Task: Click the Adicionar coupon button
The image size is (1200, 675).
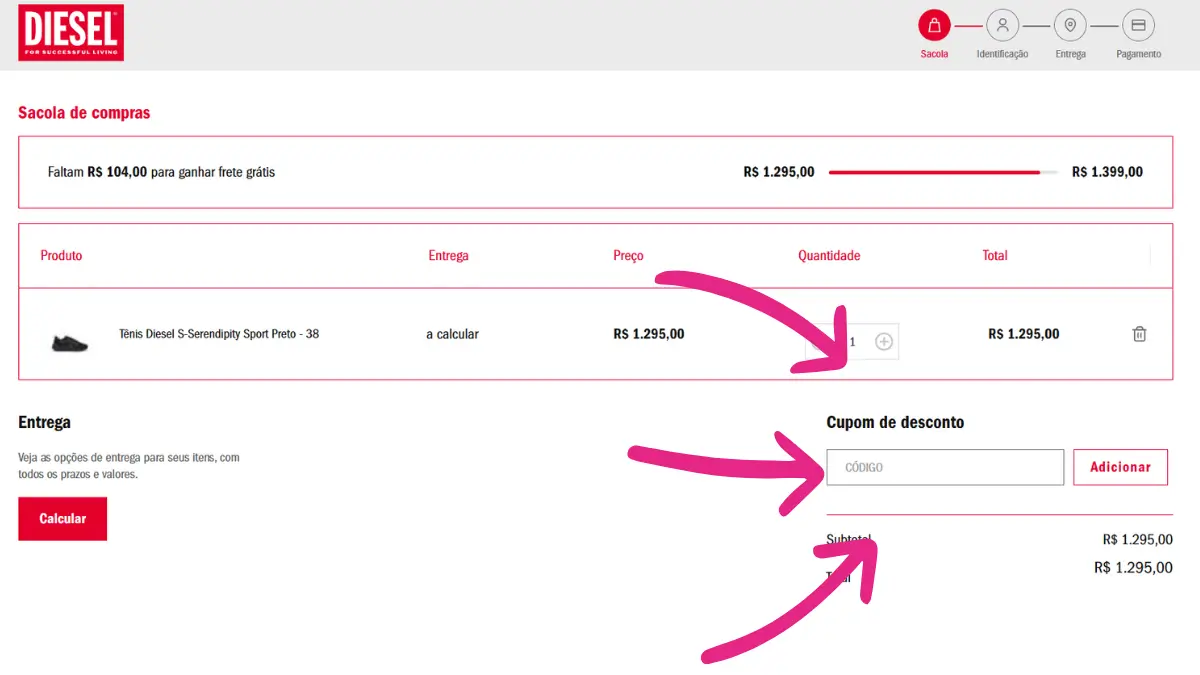Action: [1120, 467]
